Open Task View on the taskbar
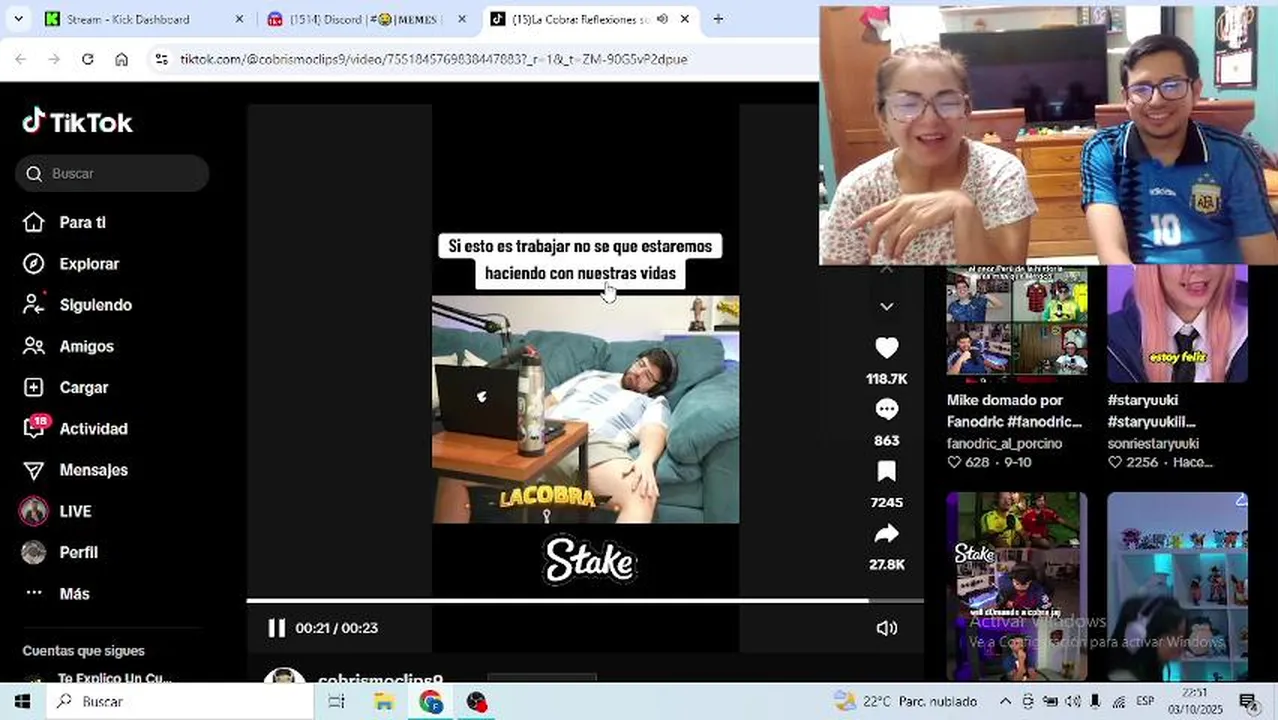The width and height of the screenshot is (1278, 720). [337, 701]
